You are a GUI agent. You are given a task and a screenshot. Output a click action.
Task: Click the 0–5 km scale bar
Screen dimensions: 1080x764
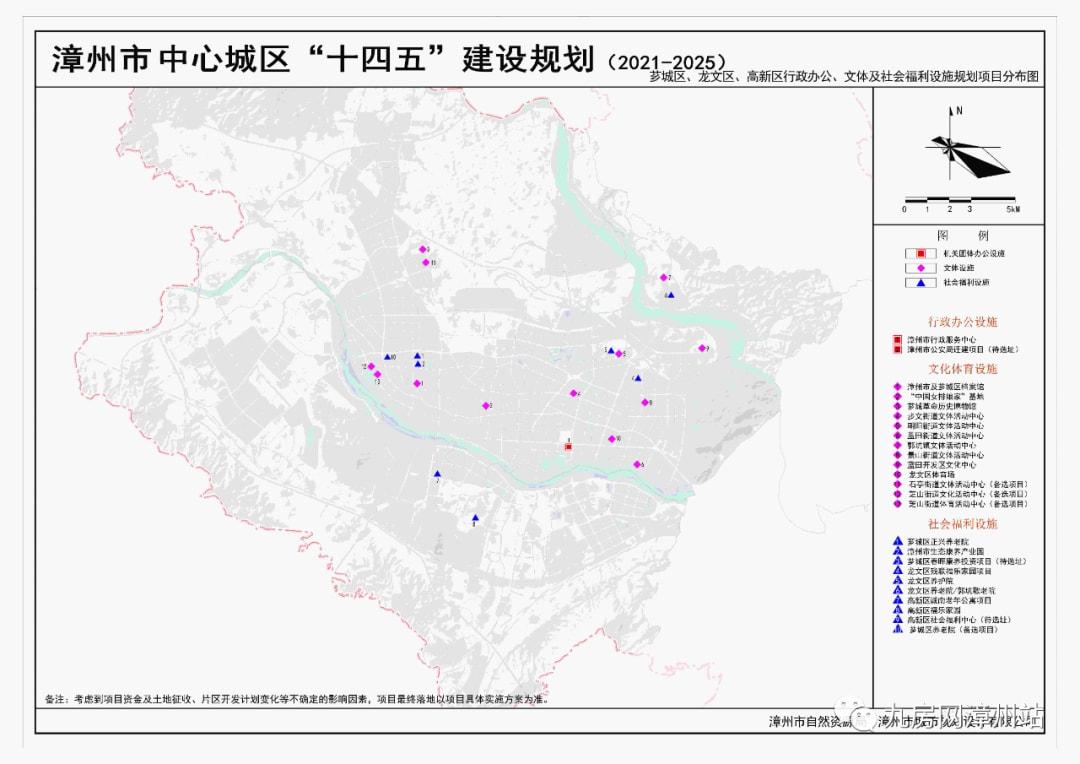click(960, 204)
